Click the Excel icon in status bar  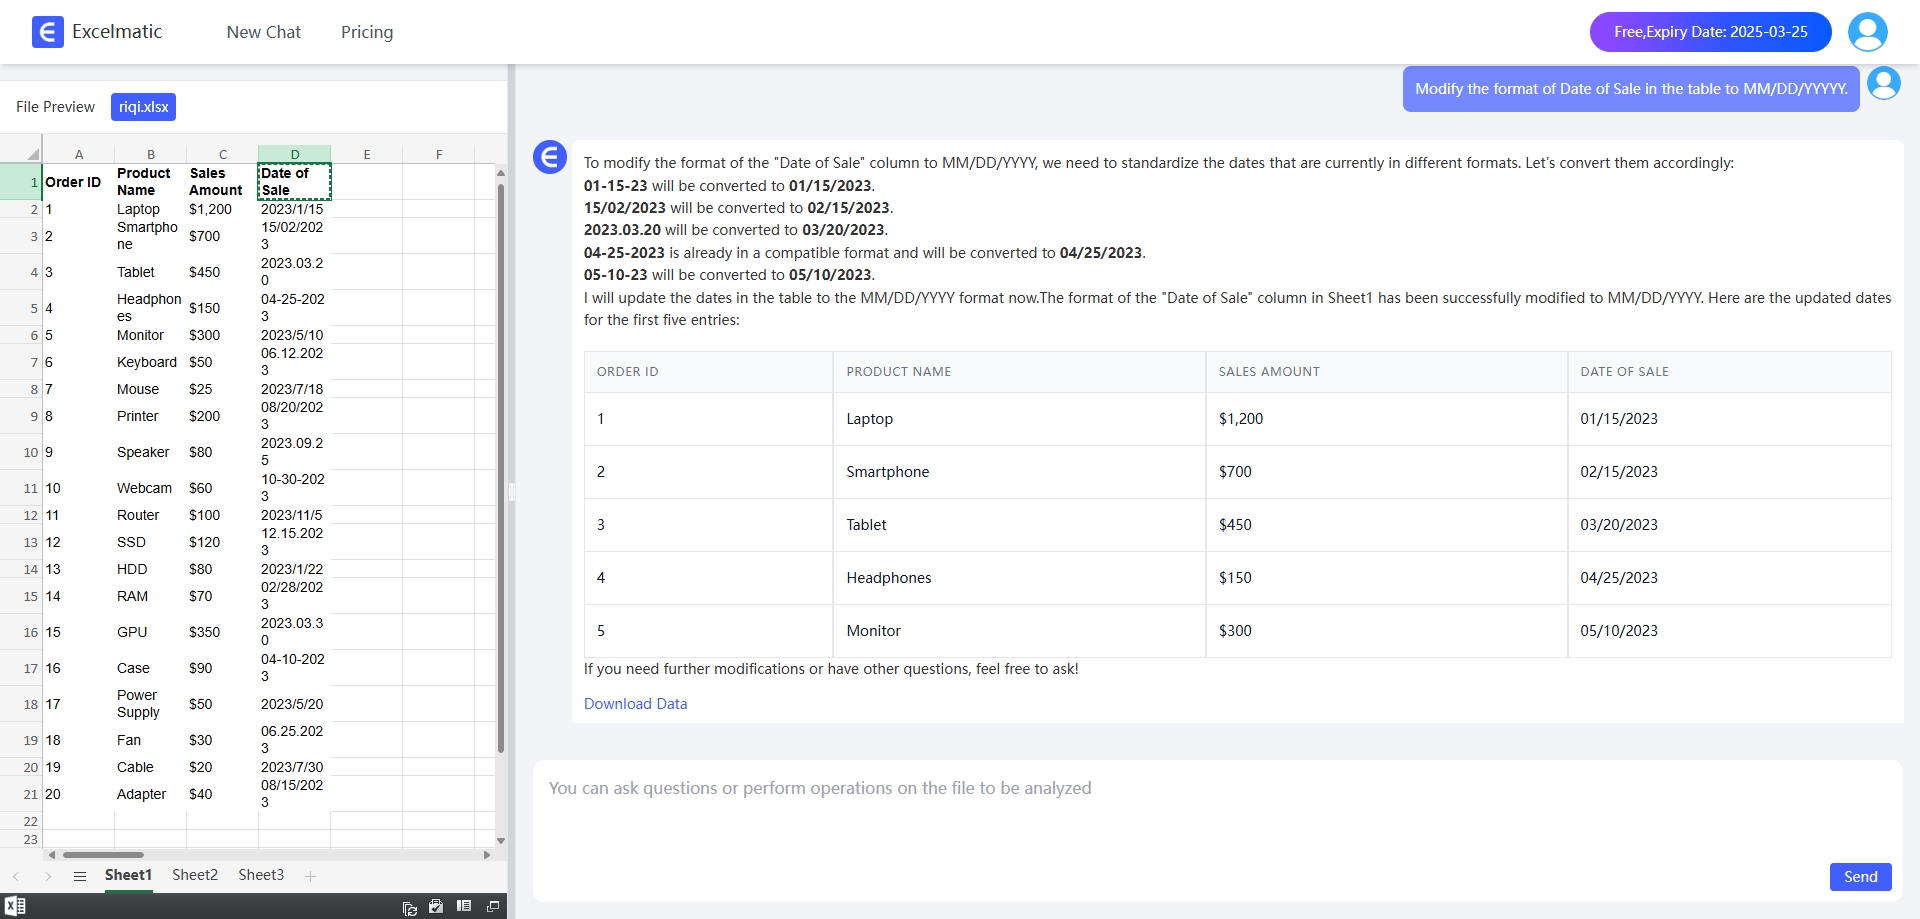[15, 906]
